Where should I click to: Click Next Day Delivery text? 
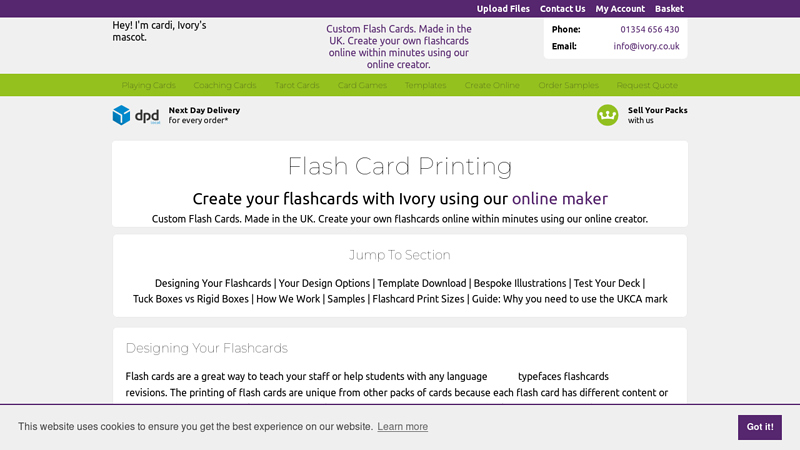coord(204,110)
